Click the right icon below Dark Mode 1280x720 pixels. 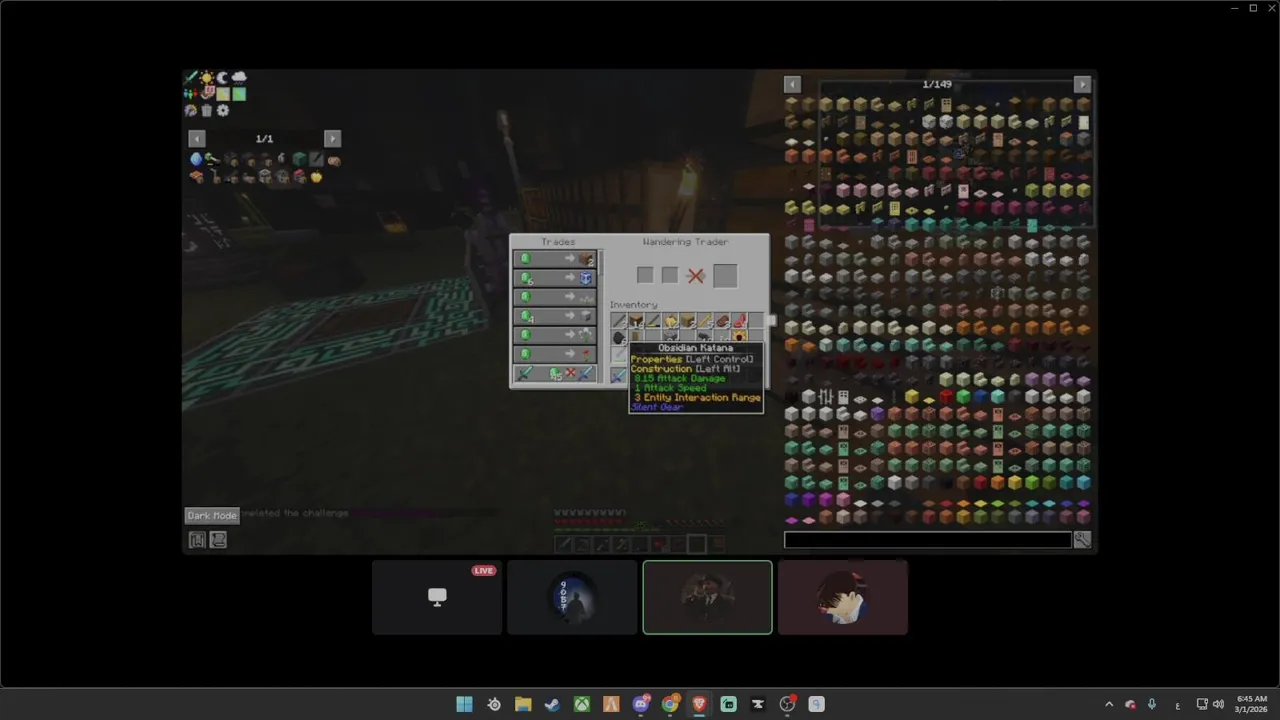pos(218,540)
